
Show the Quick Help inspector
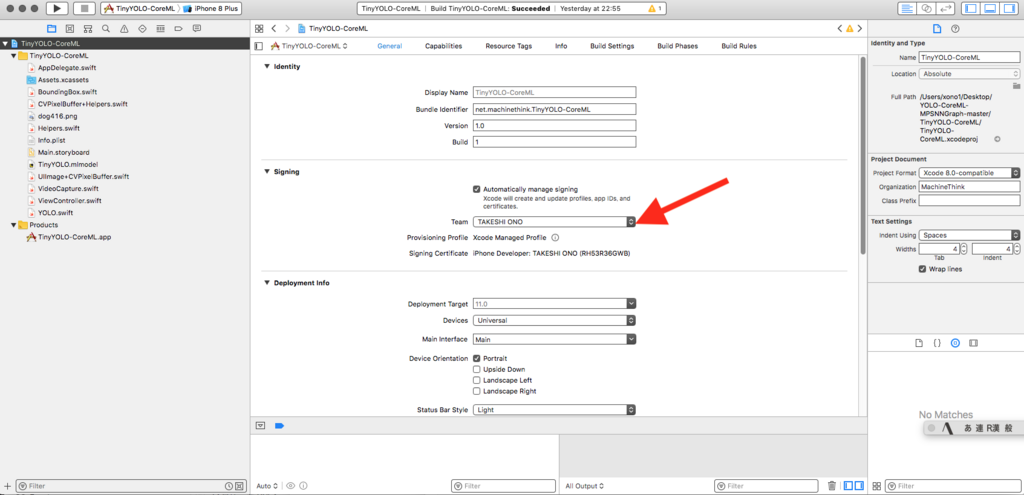tap(955, 29)
